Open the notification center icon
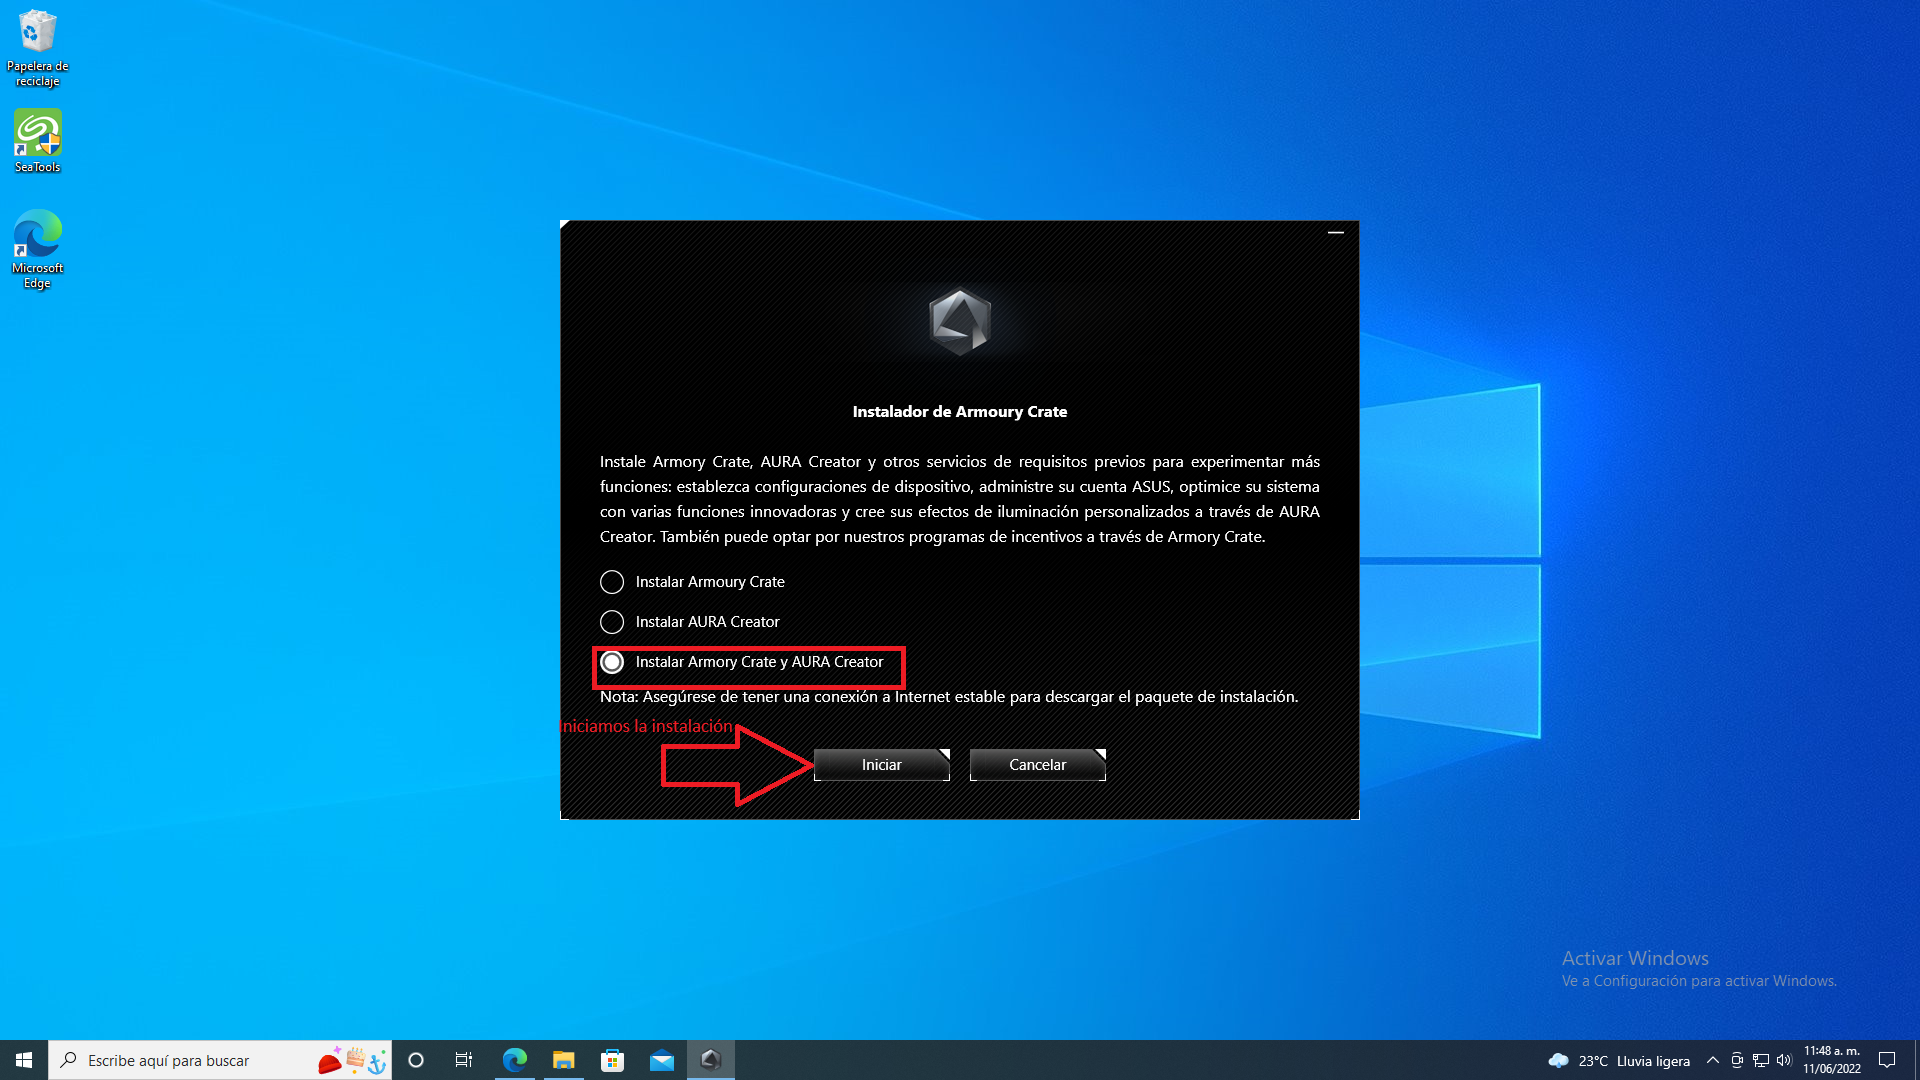This screenshot has height=1080, width=1920. 1887,1060
